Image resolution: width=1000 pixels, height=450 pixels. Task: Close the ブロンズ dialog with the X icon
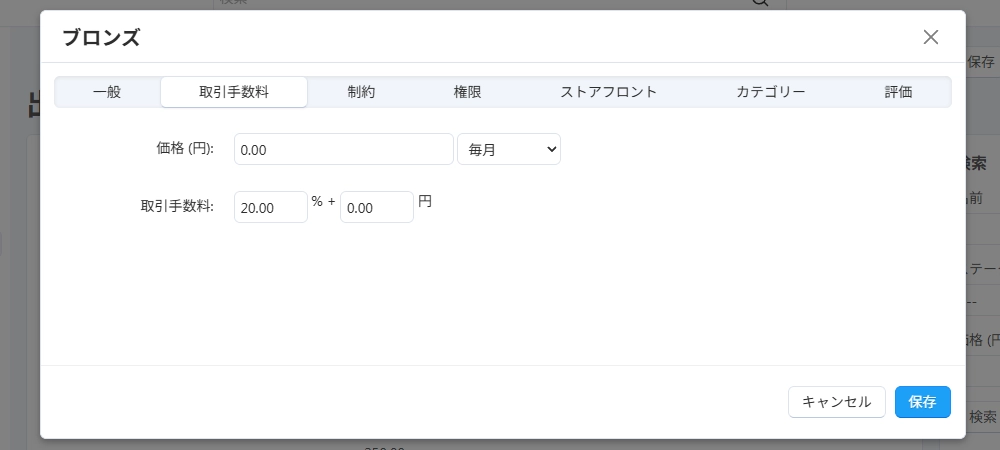click(930, 38)
